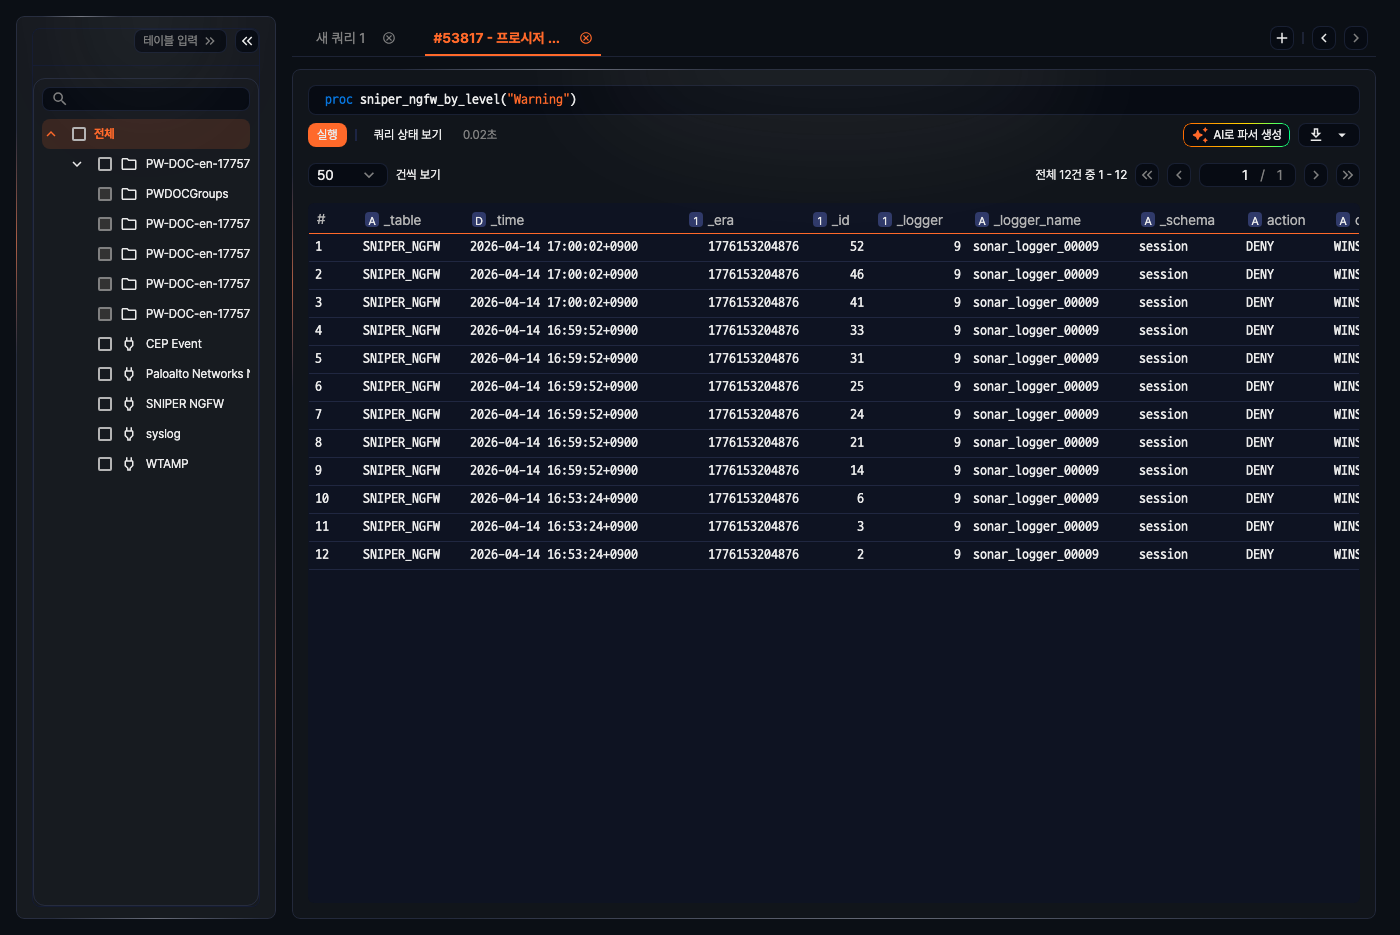Viewport: 1400px width, 935px height.
Task: Collapse the 전체 tree root
Action: pyautogui.click(x=51, y=134)
